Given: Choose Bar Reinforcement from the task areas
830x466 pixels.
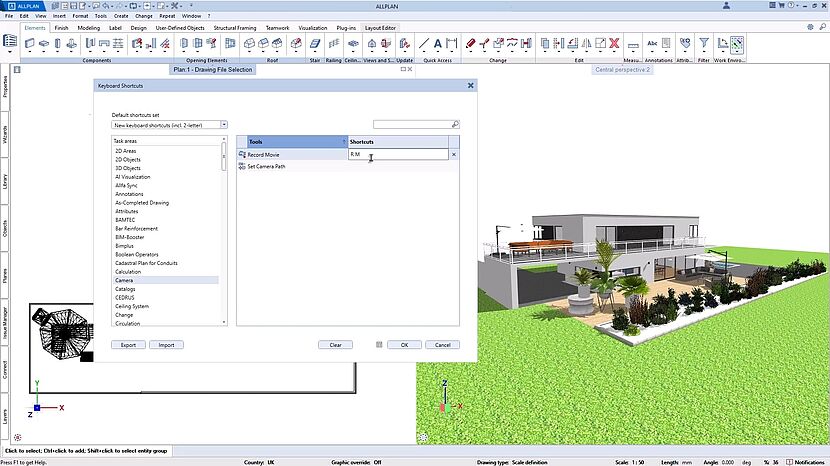Looking at the screenshot, I should tap(134, 229).
